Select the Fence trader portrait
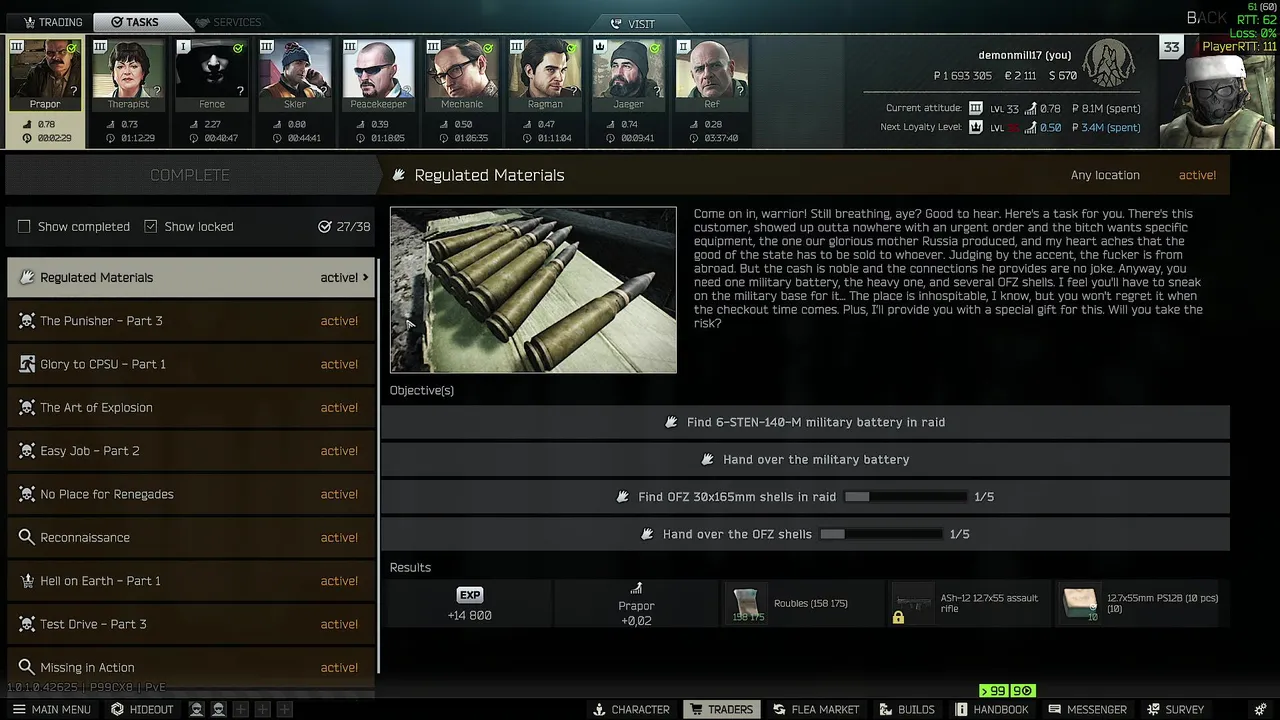Screen dimensions: 1280x720 coord(211,75)
